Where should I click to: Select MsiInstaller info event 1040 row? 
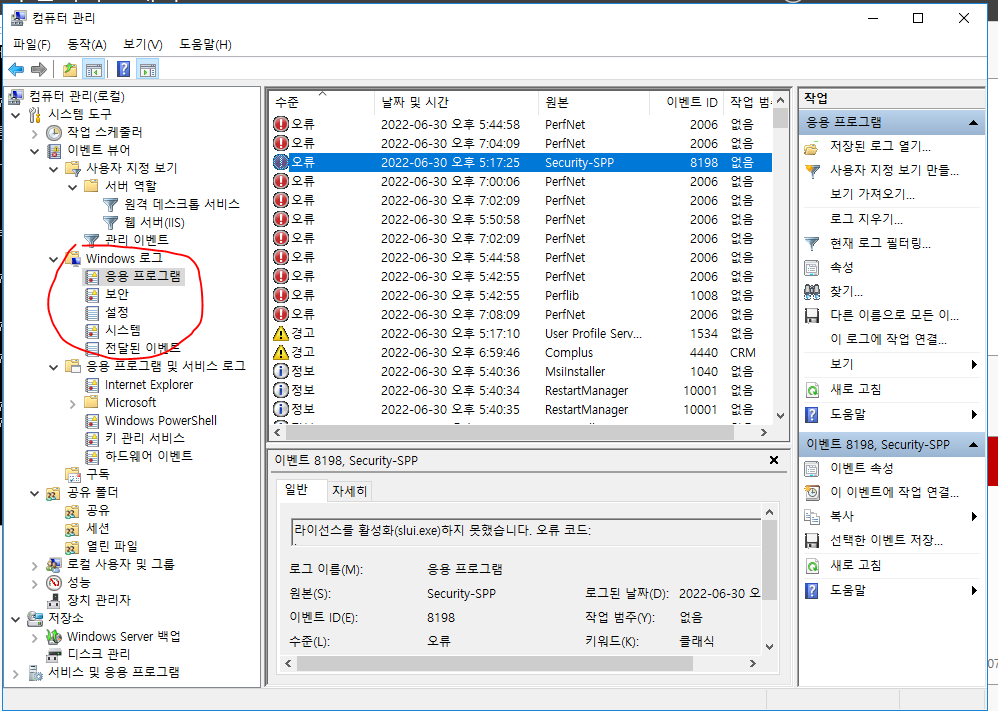[x=521, y=372]
